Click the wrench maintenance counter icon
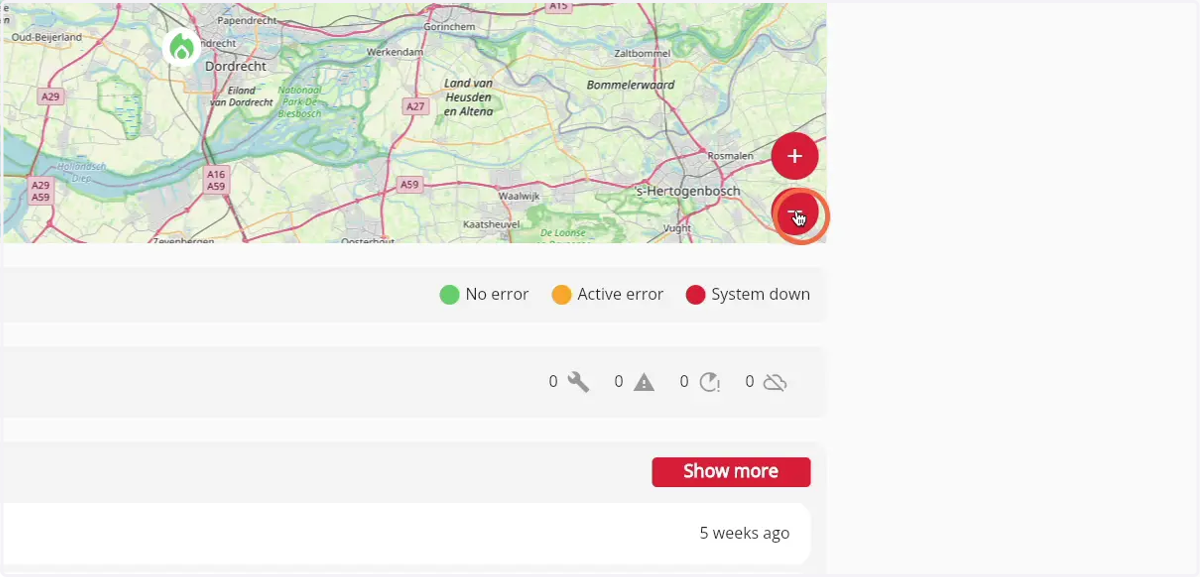1200x577 pixels. [578, 382]
